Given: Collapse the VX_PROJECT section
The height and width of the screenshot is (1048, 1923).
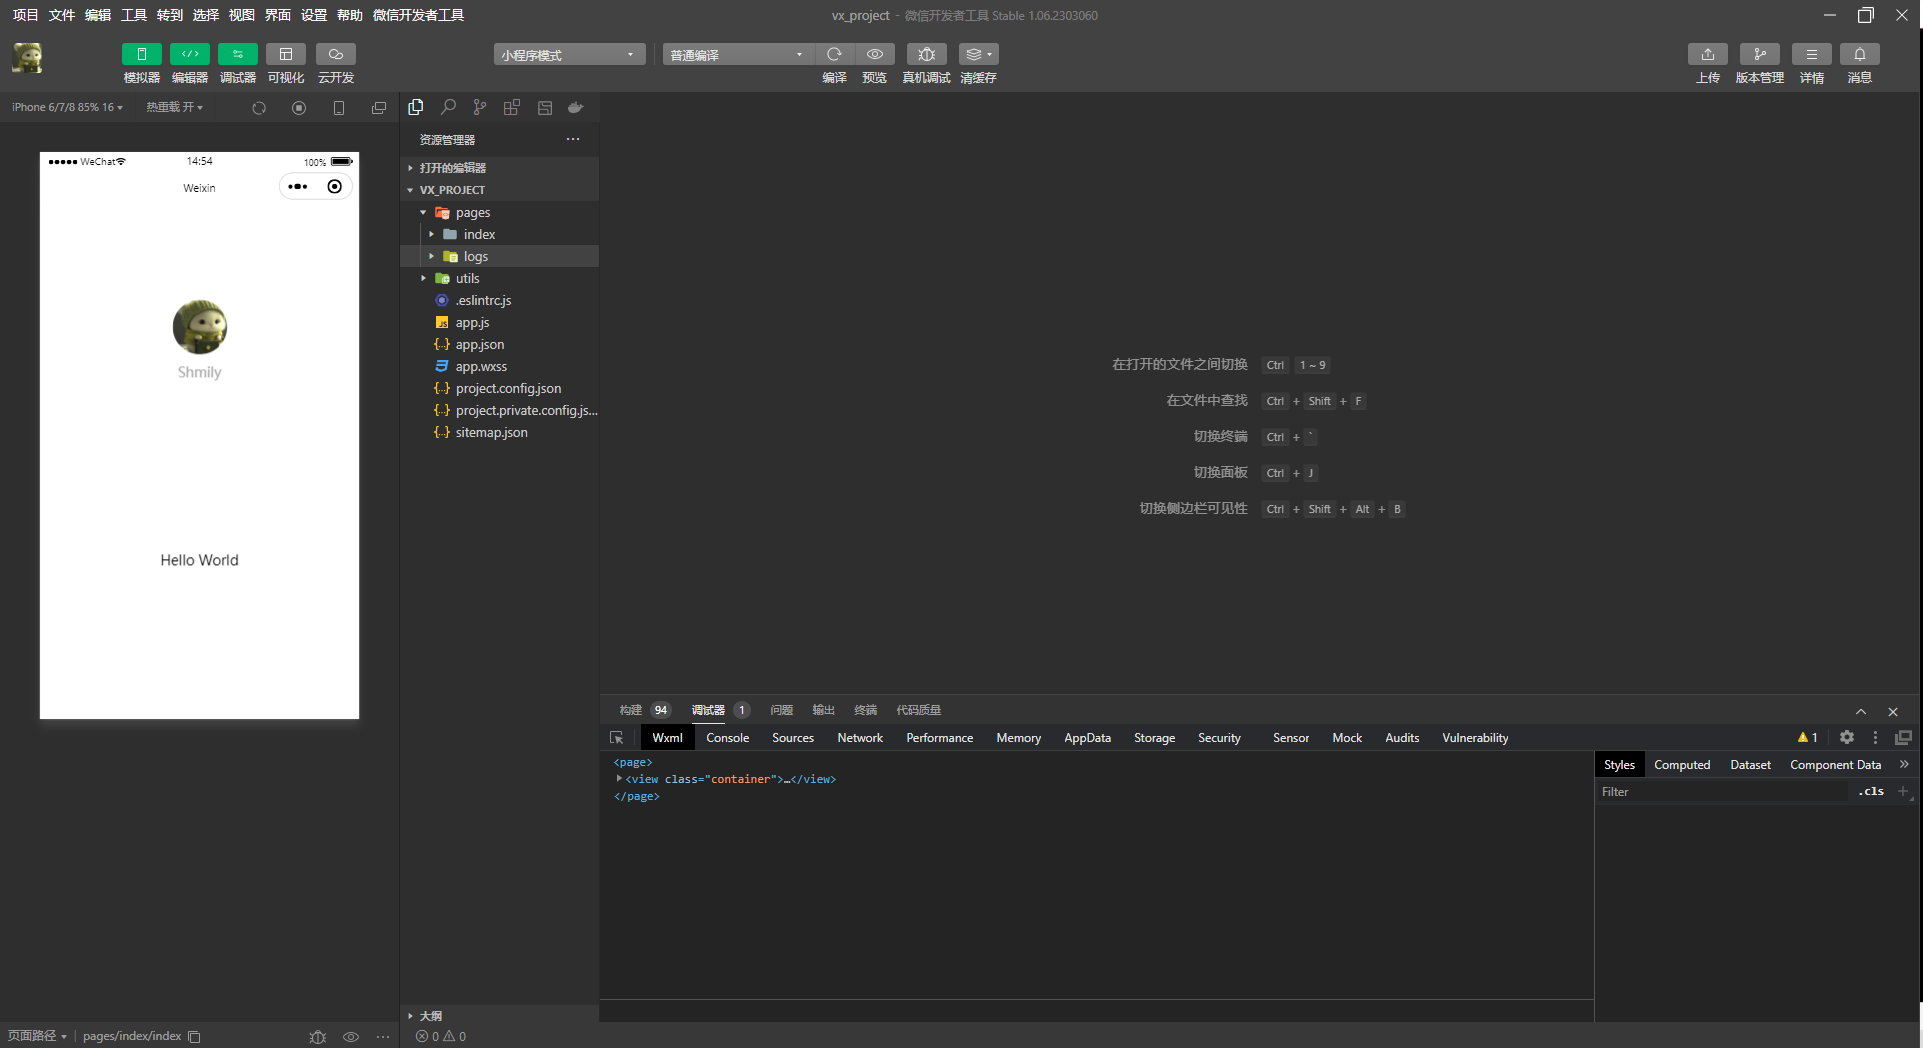Looking at the screenshot, I should tap(500, 190).
